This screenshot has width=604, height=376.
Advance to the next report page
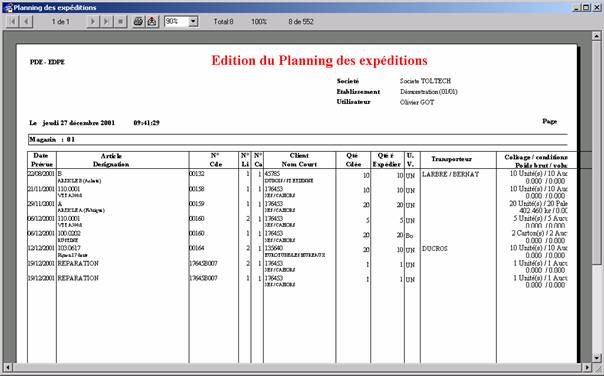point(92,22)
